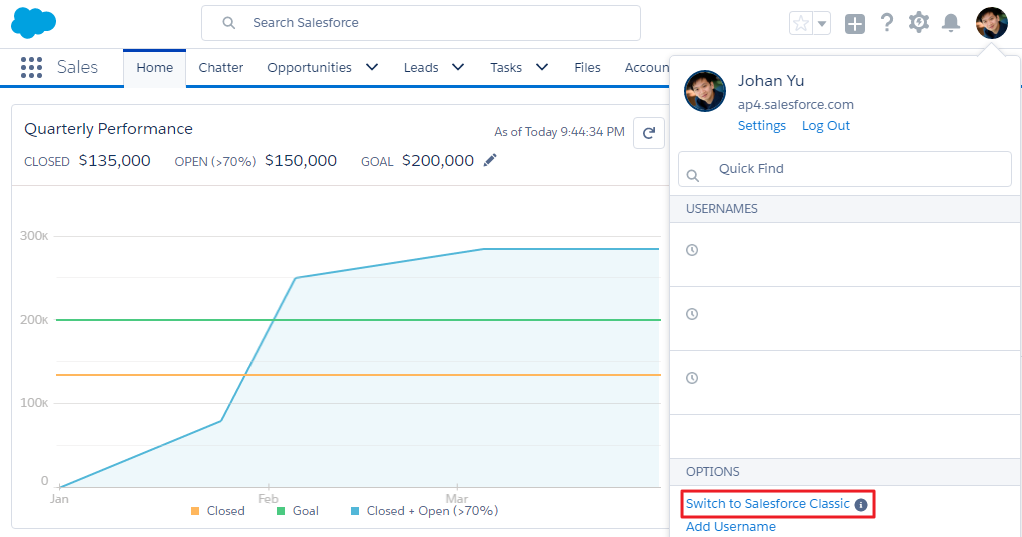Open the Help question mark icon

[x=886, y=23]
